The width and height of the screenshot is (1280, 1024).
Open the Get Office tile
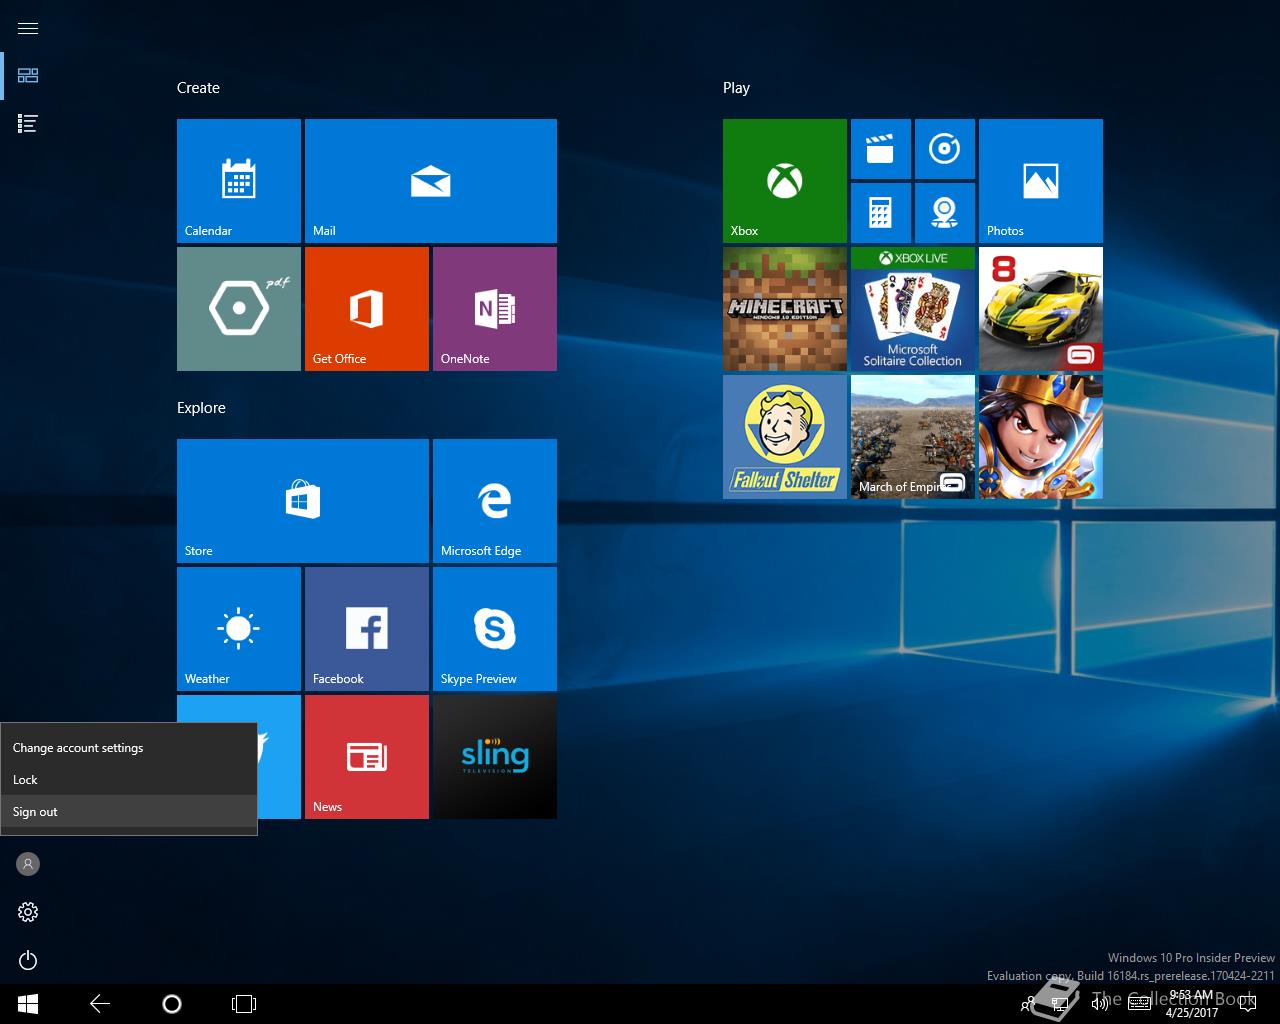[x=367, y=309]
